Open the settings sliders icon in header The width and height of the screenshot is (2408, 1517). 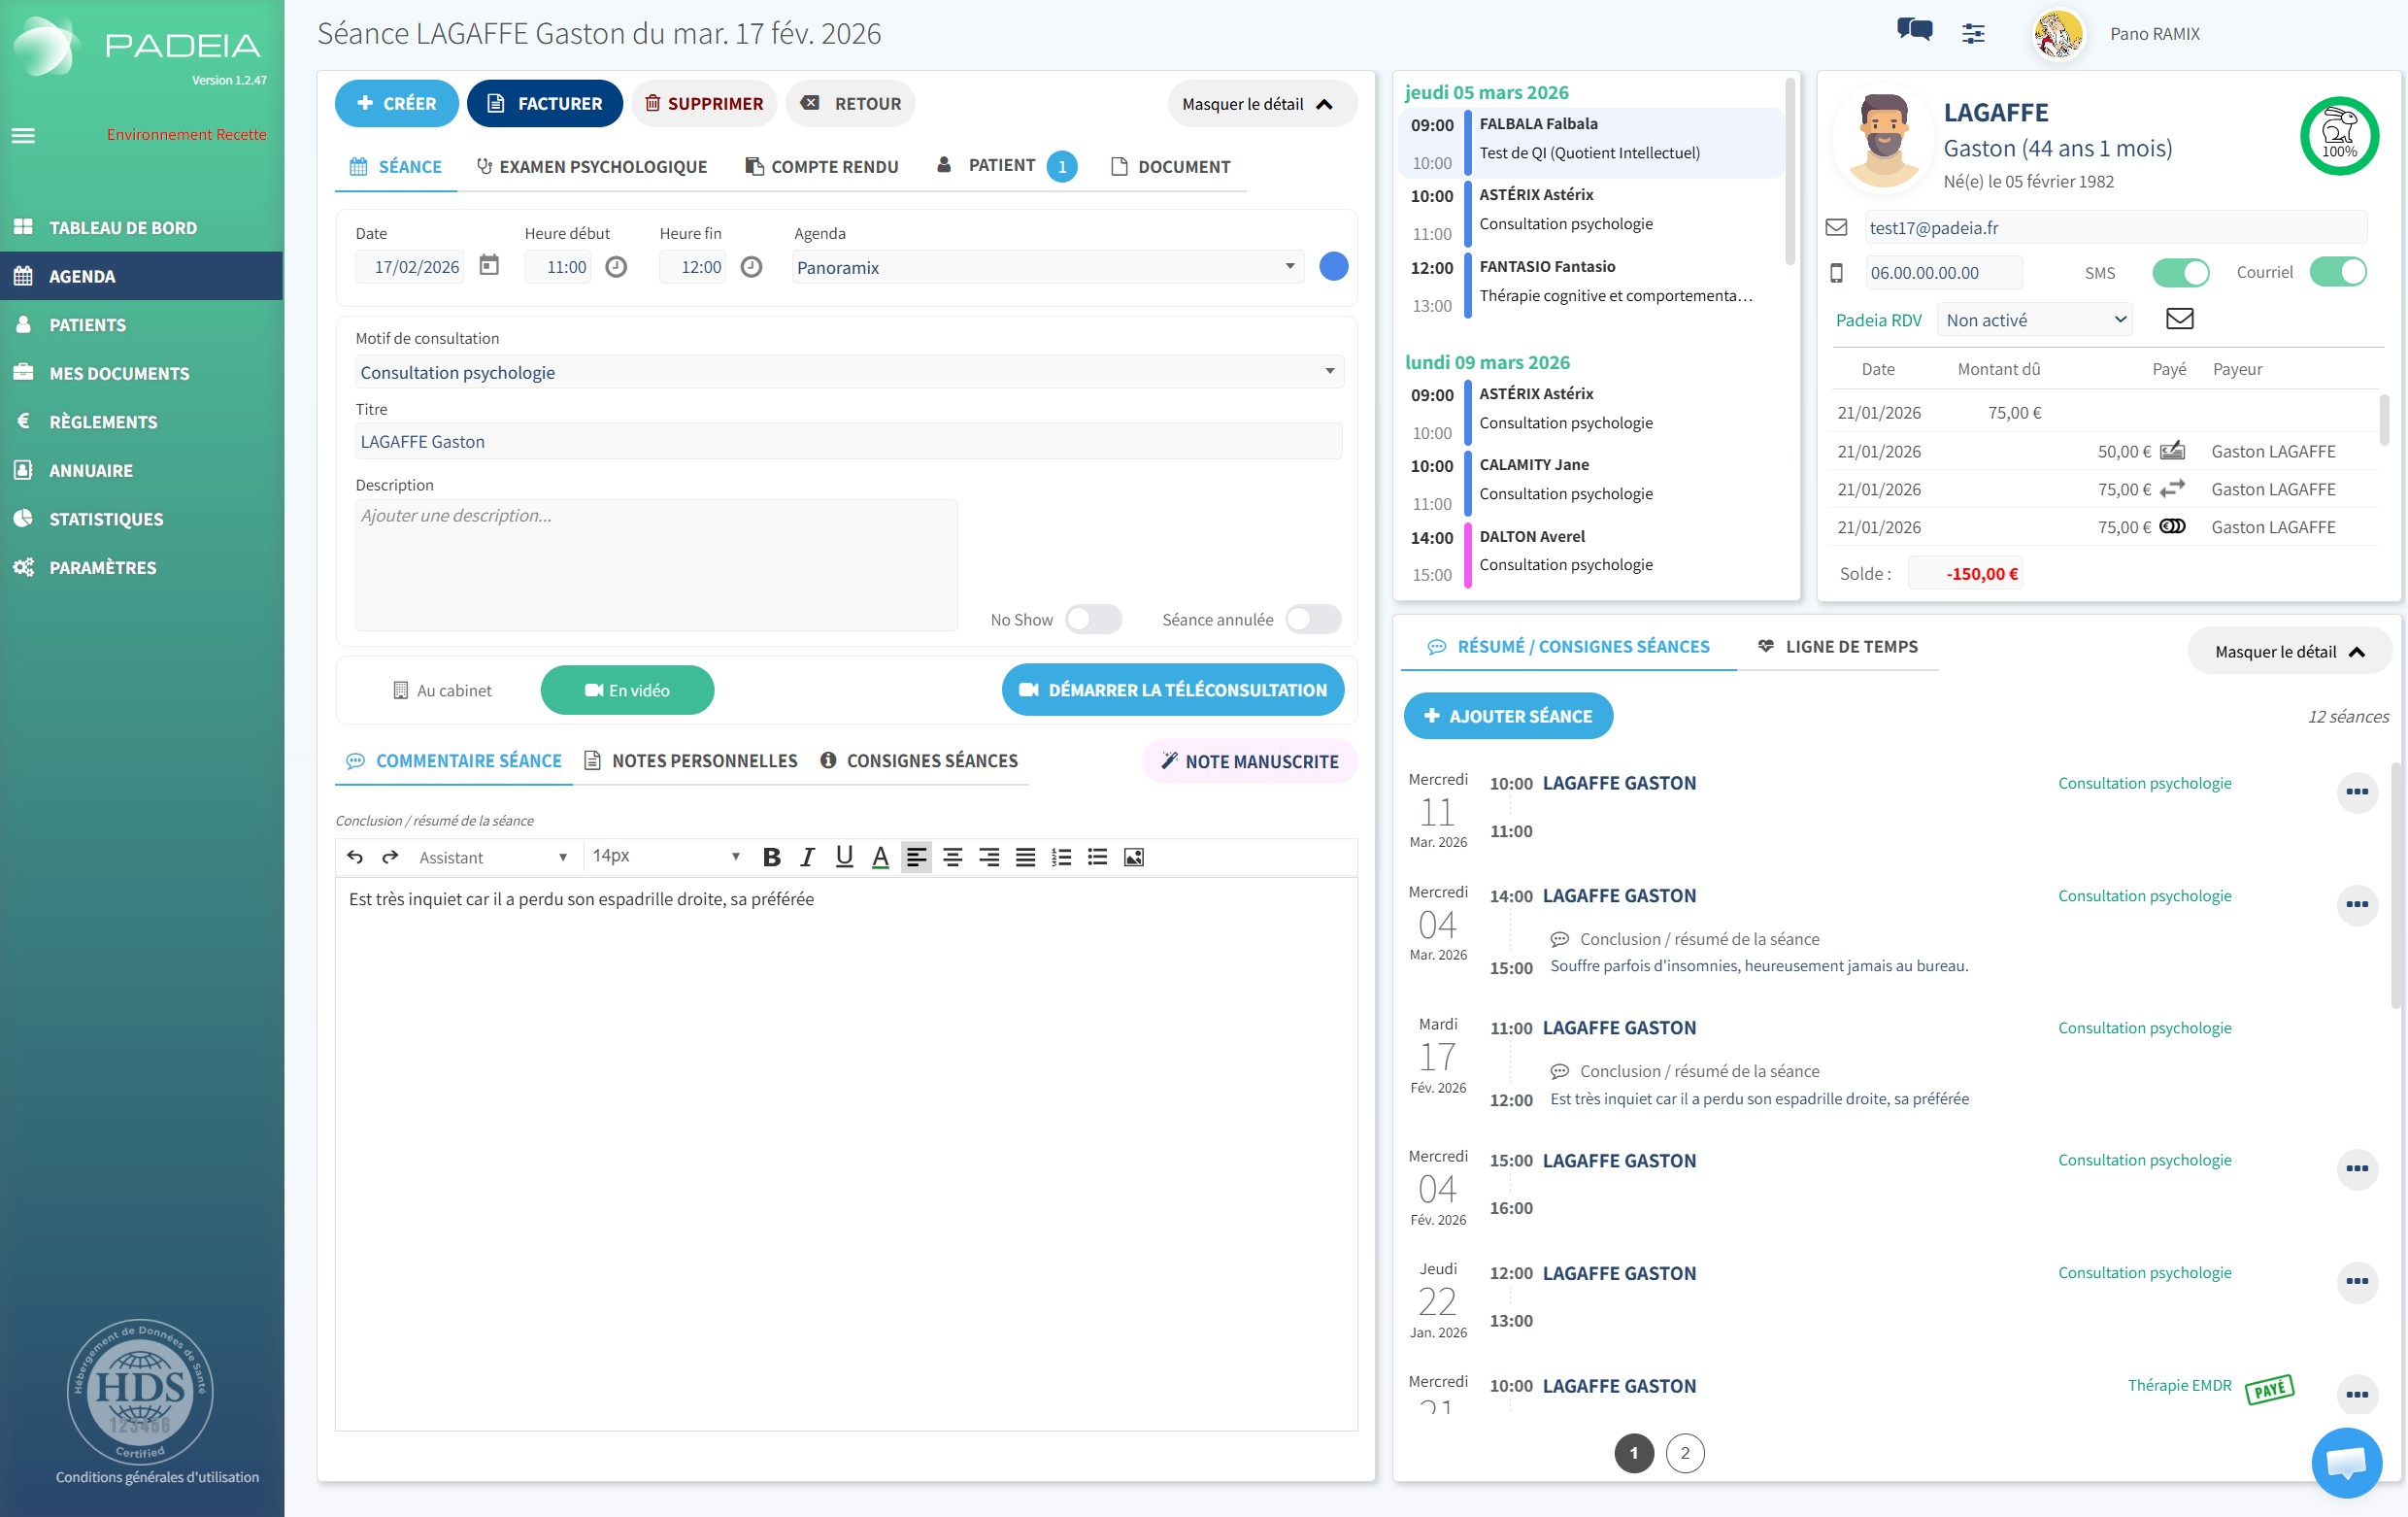click(1973, 33)
